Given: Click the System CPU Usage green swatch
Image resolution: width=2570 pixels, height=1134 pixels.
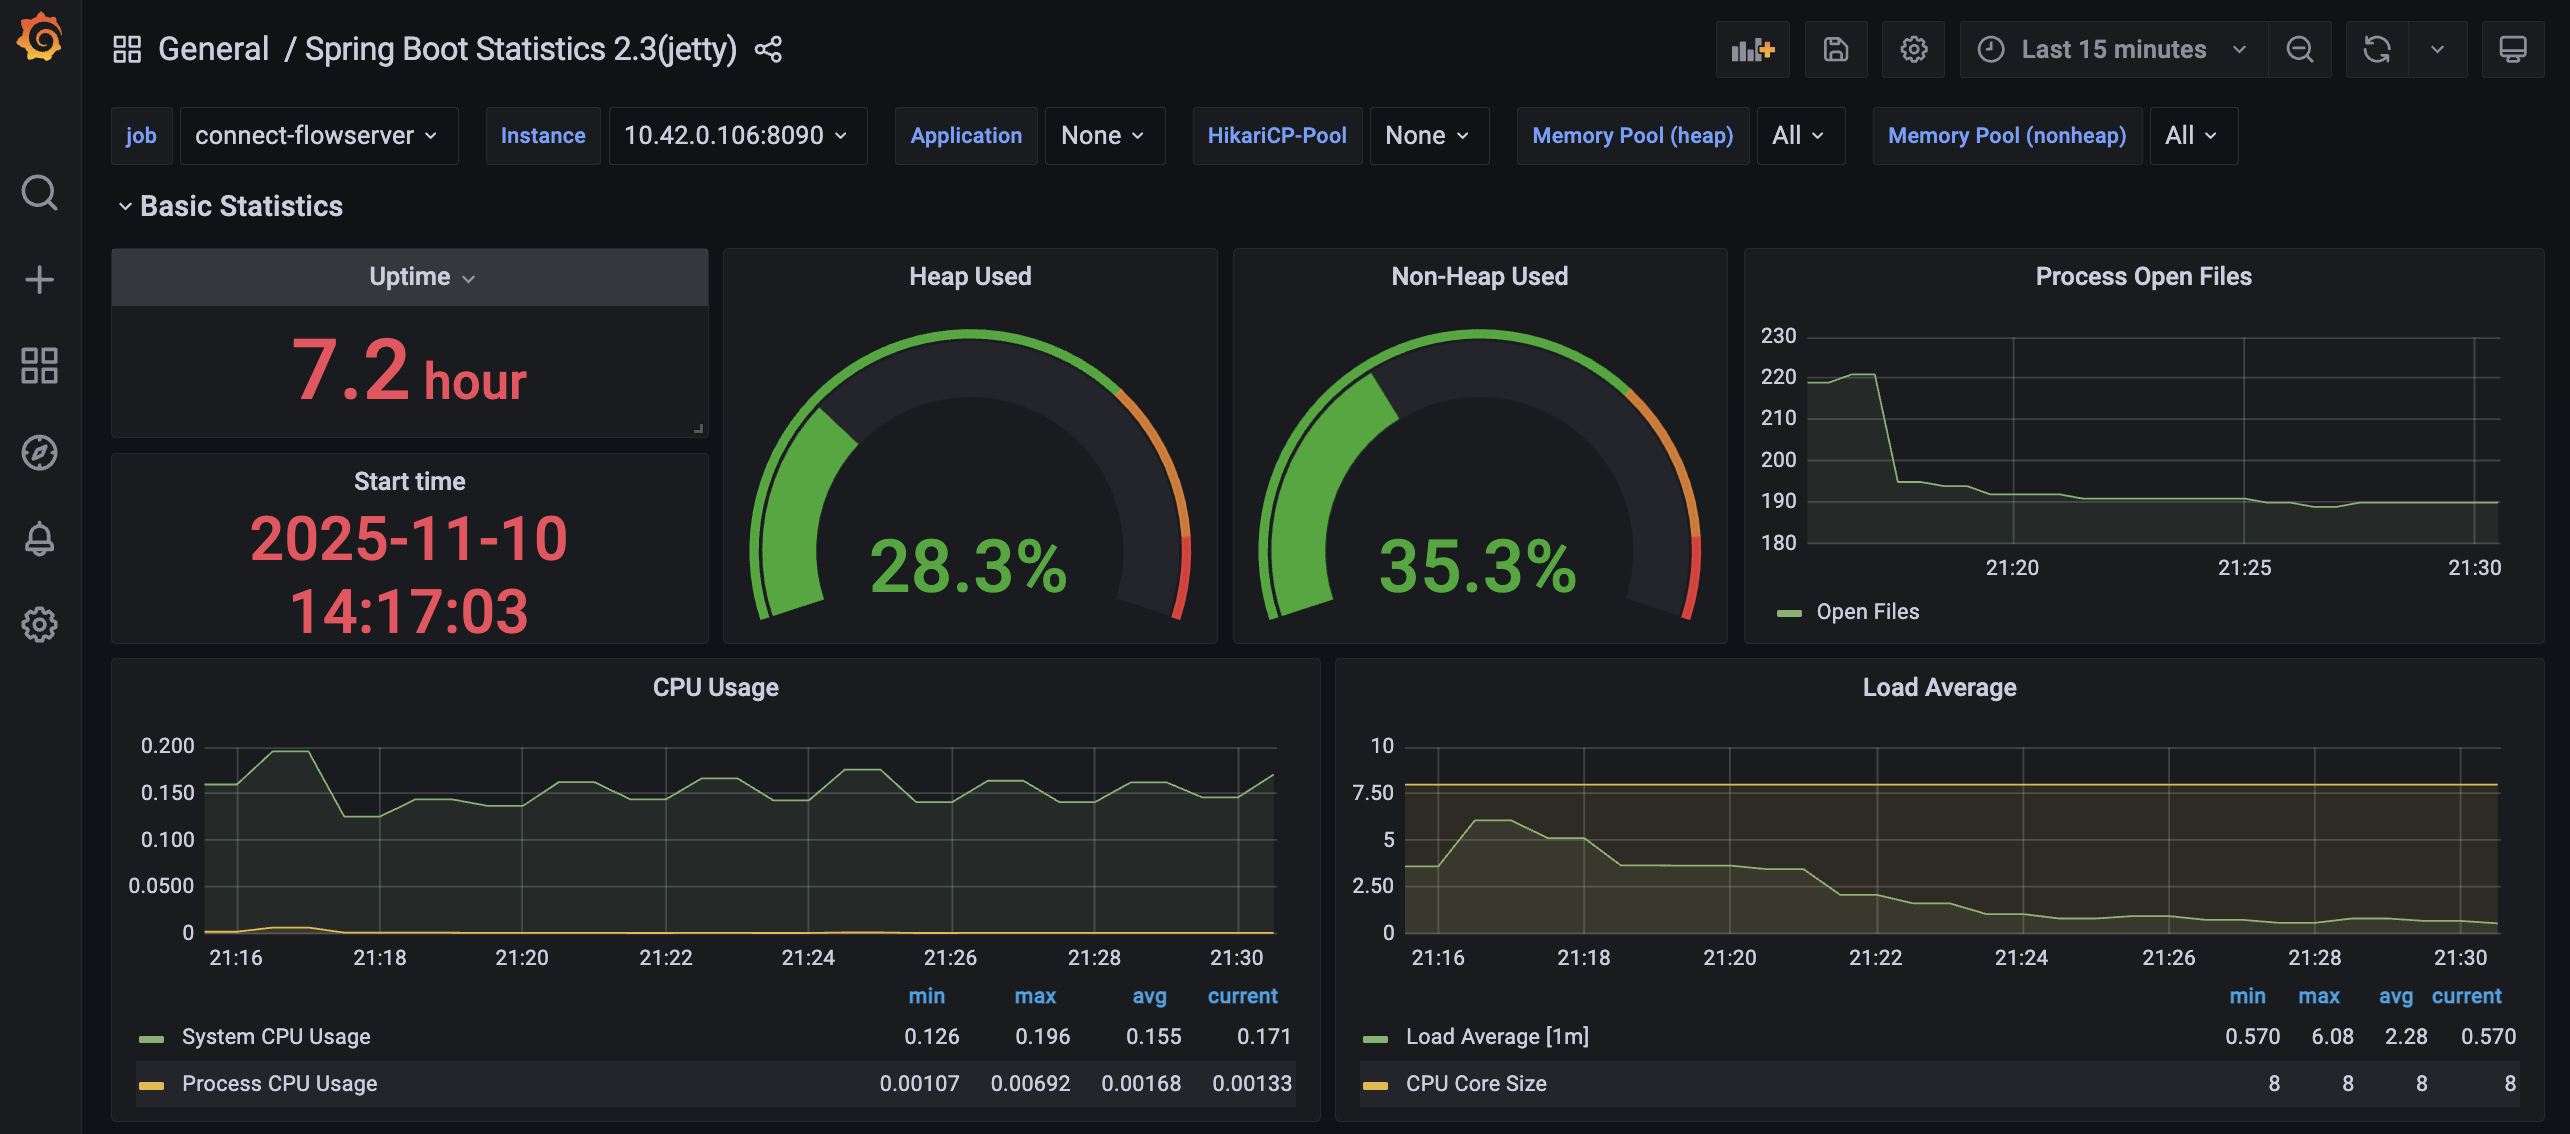Looking at the screenshot, I should [151, 1038].
